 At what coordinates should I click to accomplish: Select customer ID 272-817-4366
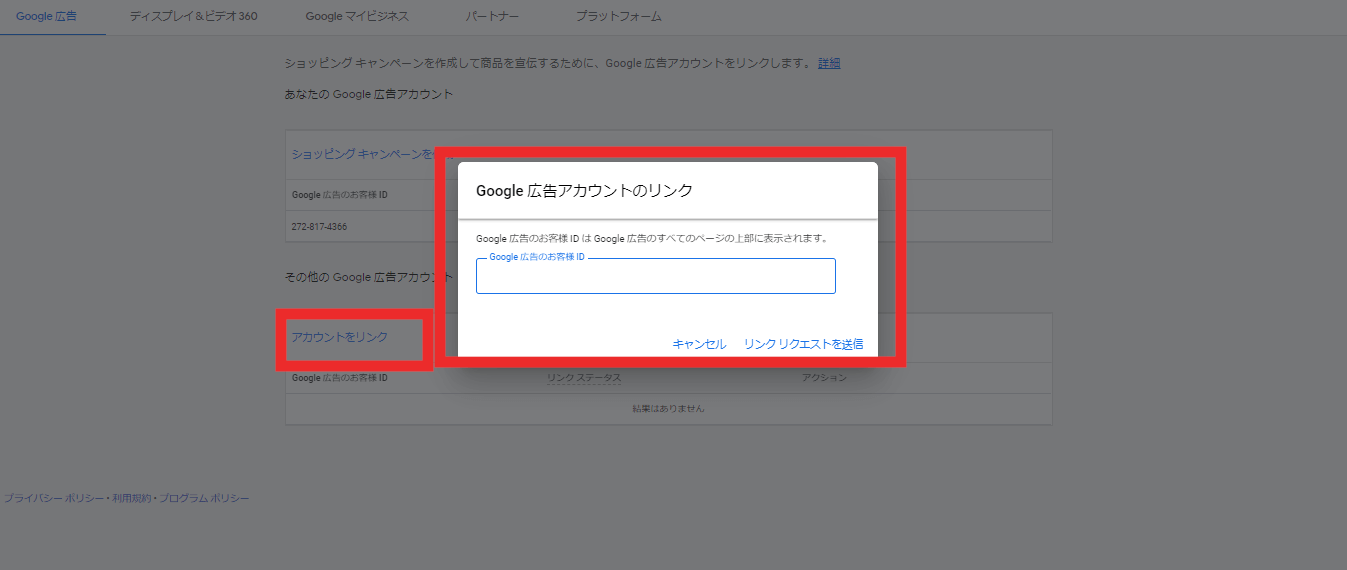tap(320, 227)
